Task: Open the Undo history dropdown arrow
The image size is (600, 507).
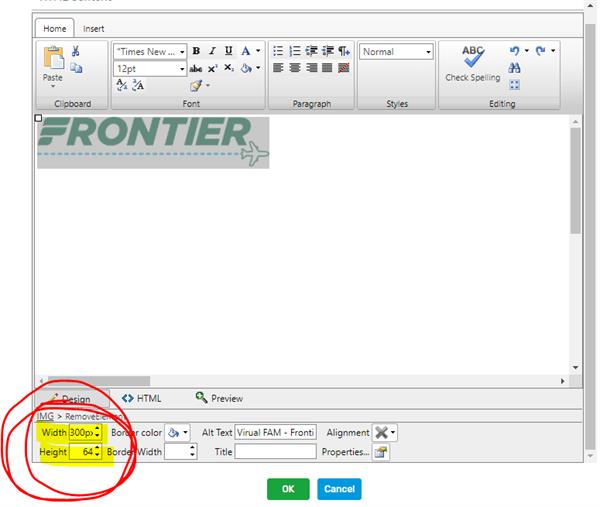Action: pos(527,51)
